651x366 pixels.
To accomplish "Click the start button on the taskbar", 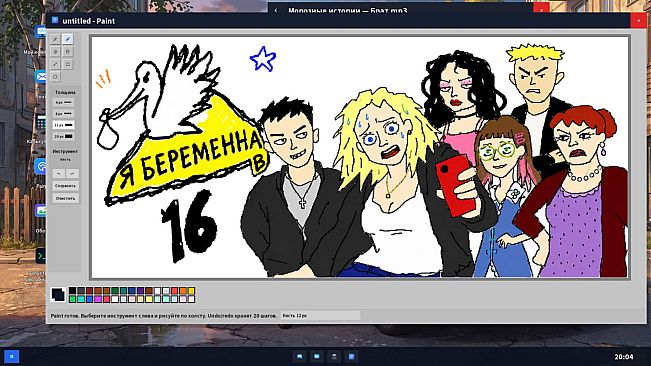I will 12,356.
